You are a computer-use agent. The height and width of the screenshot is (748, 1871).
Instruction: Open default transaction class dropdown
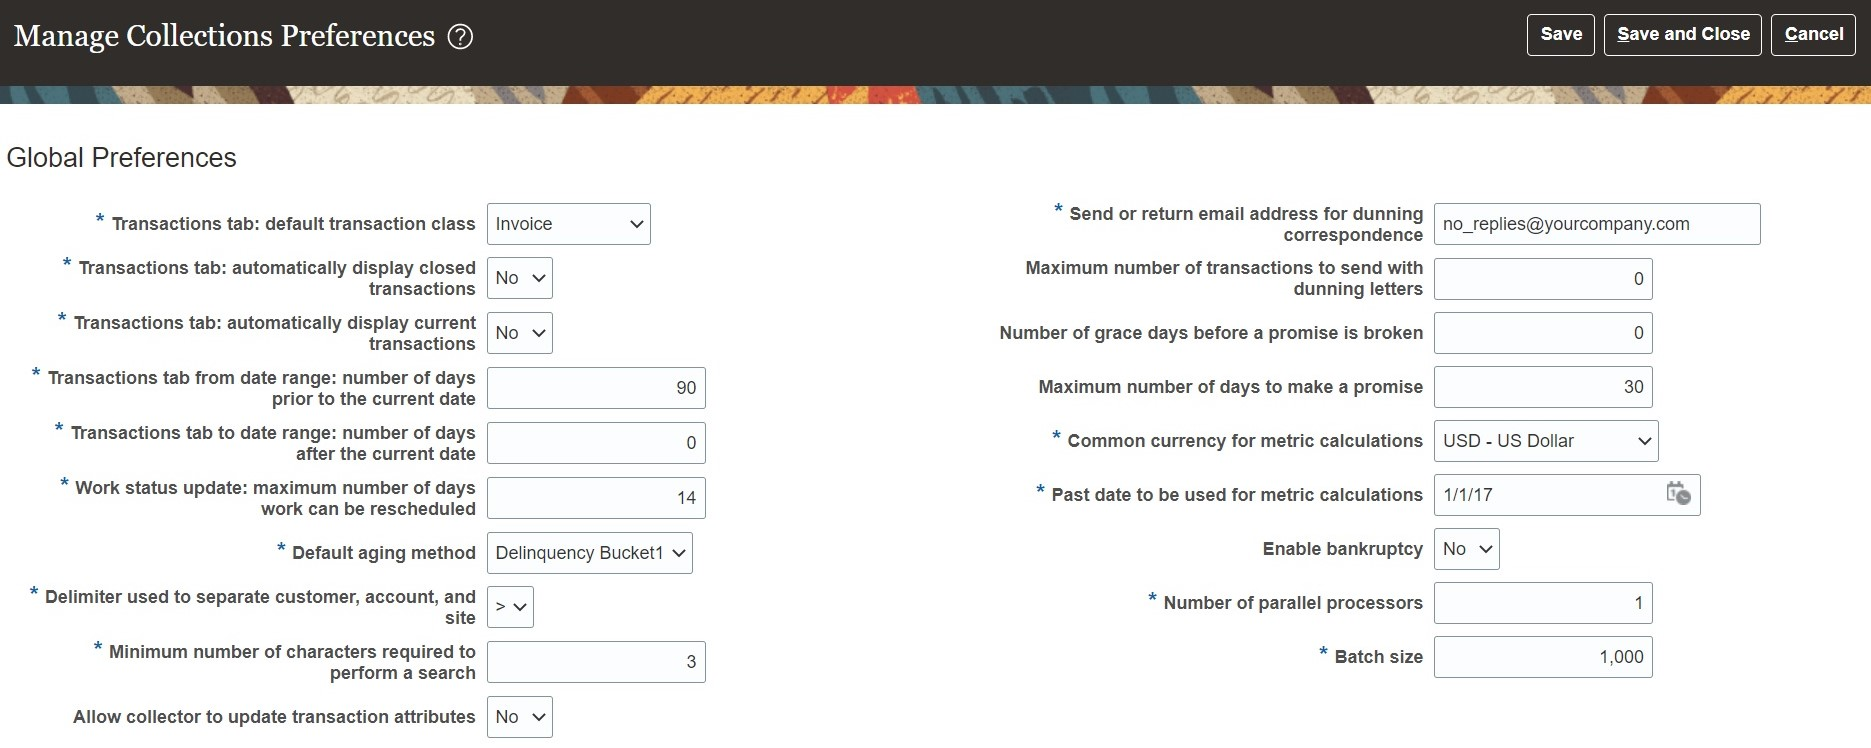568,224
